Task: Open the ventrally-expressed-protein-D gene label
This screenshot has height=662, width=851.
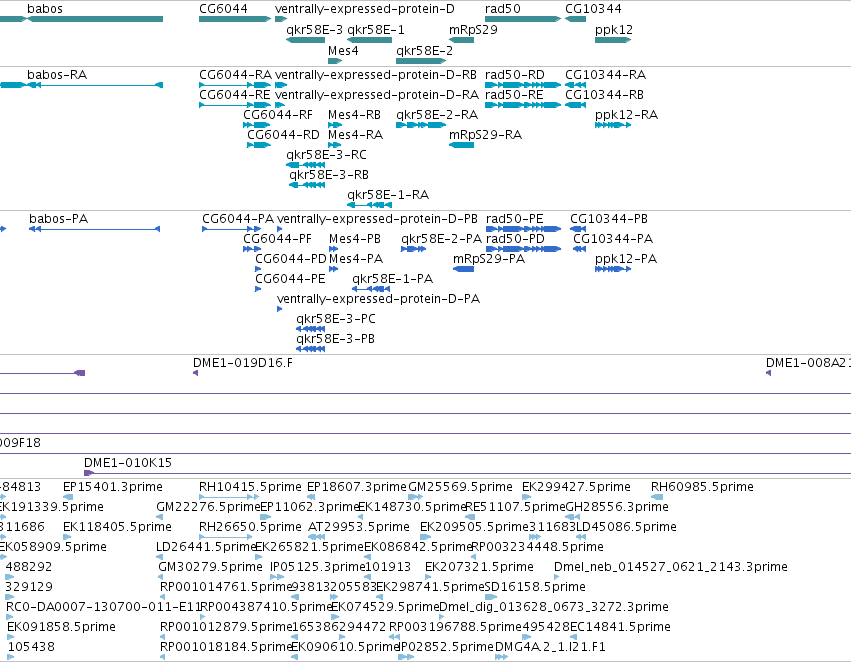Action: (365, 9)
